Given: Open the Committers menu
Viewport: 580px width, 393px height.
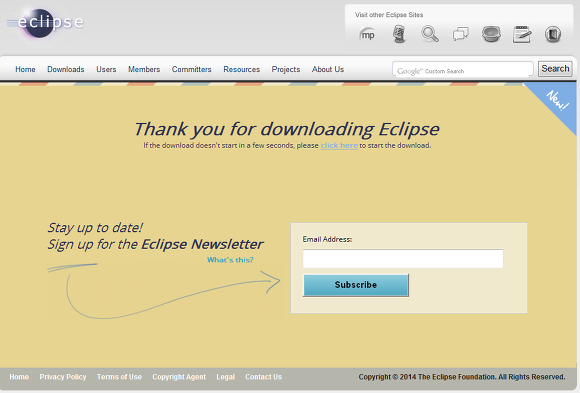Looking at the screenshot, I should coord(192,70).
